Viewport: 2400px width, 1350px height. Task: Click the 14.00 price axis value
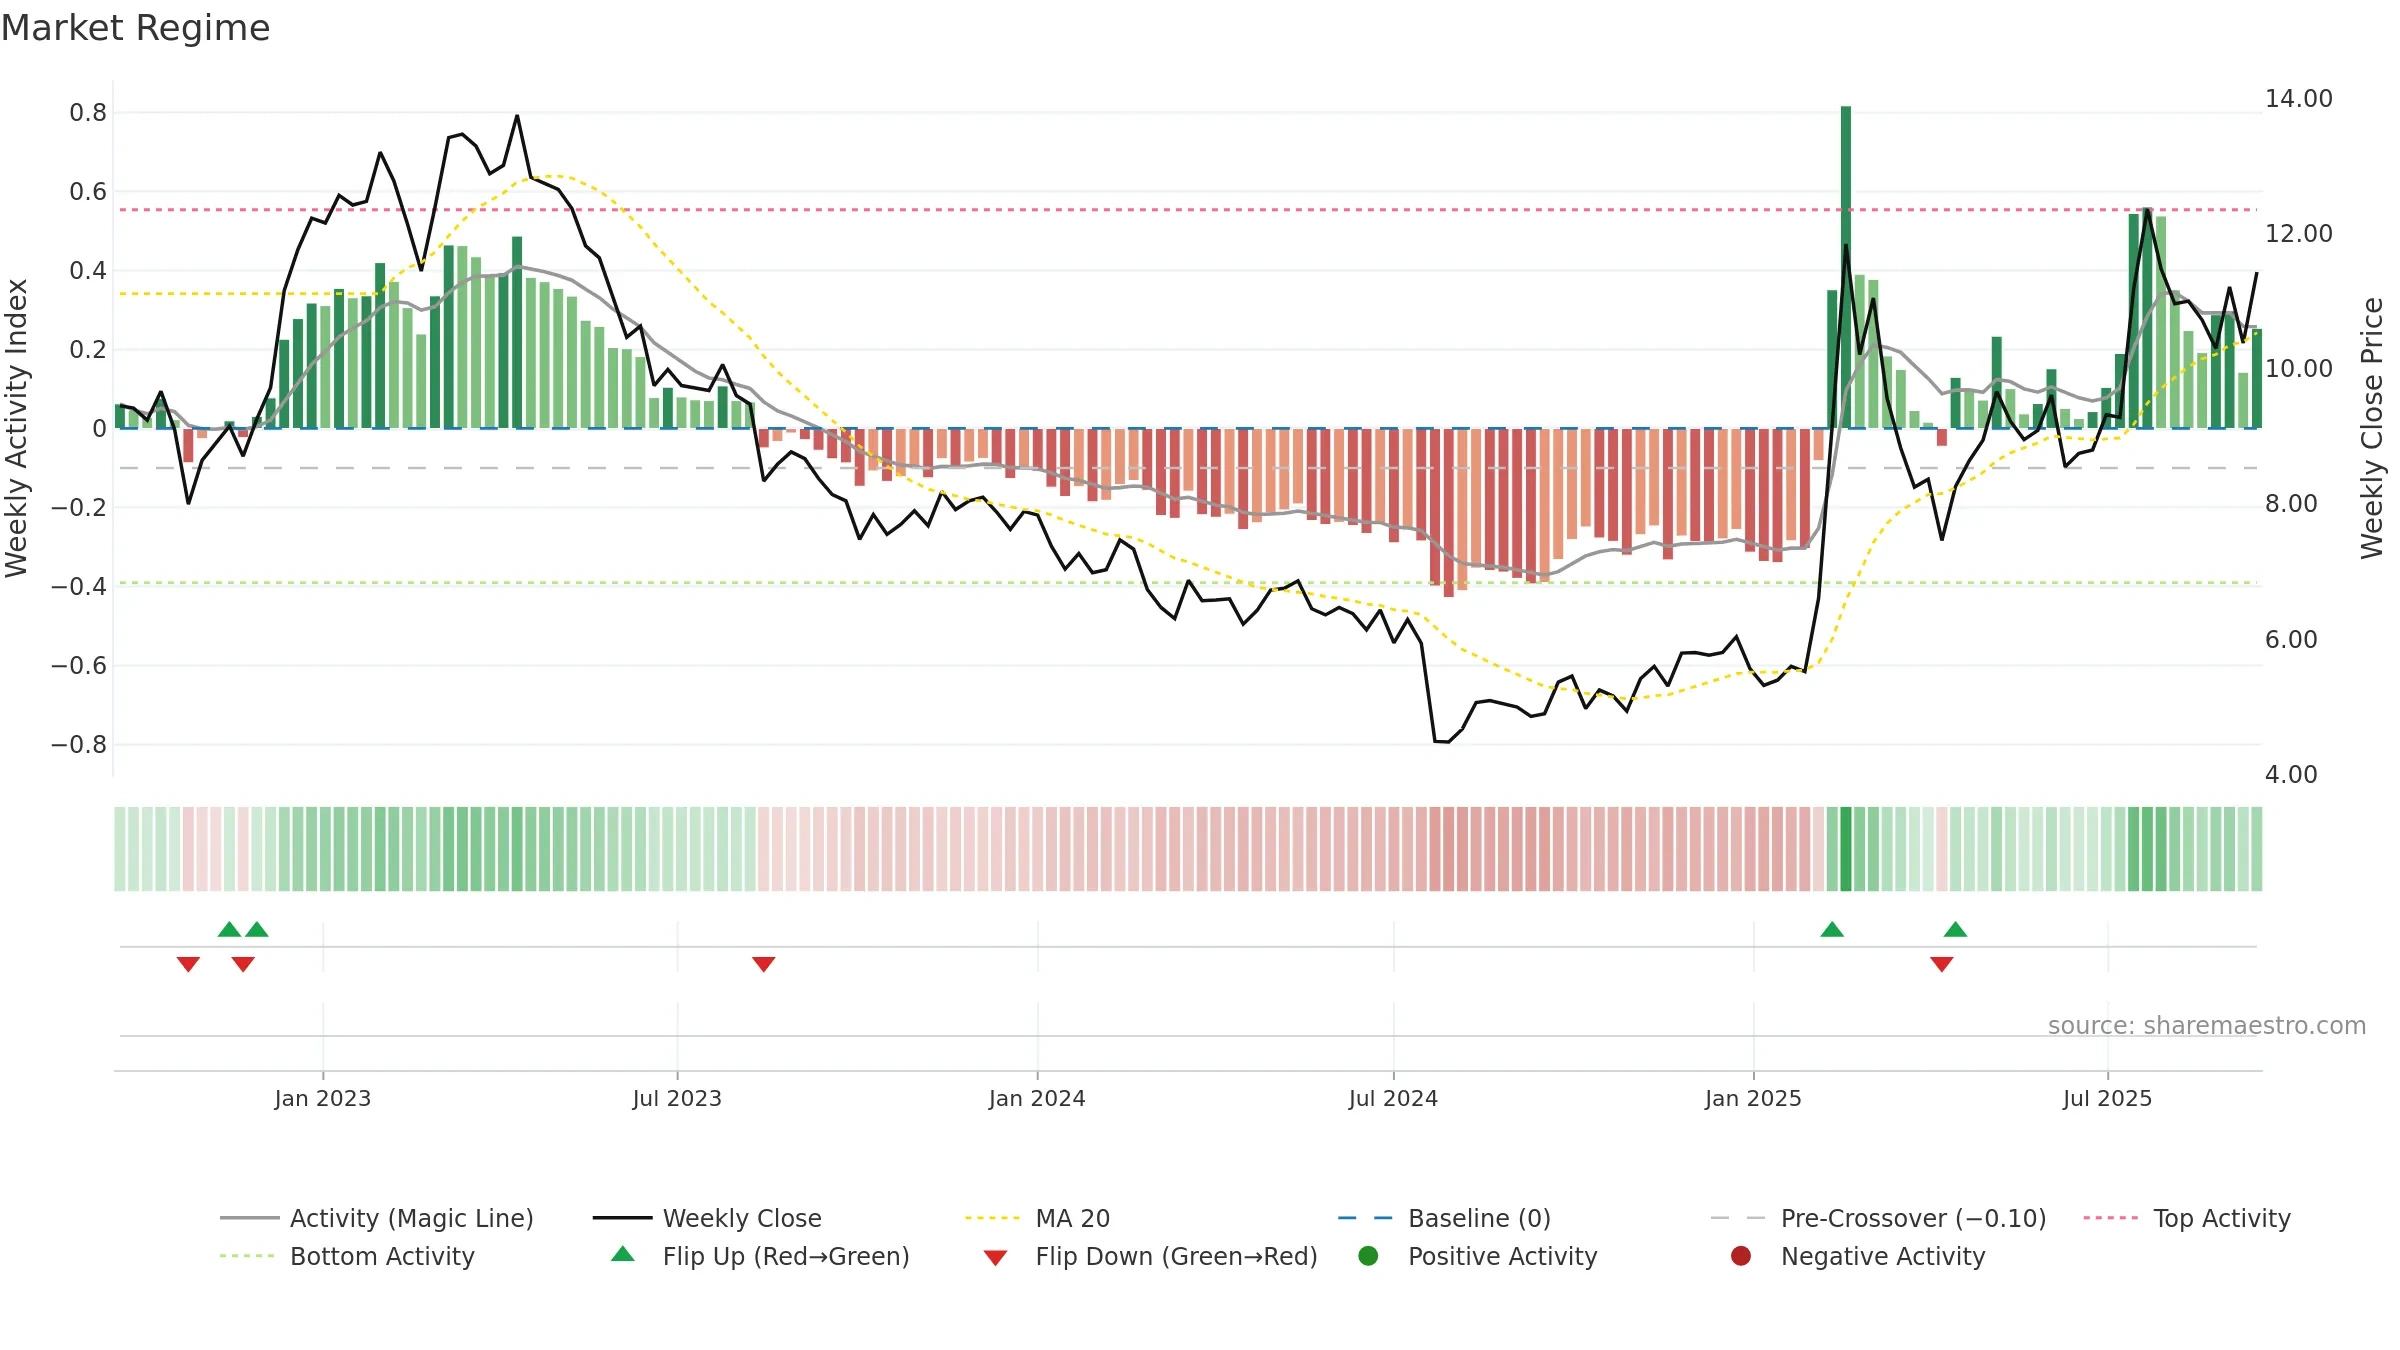point(2299,98)
